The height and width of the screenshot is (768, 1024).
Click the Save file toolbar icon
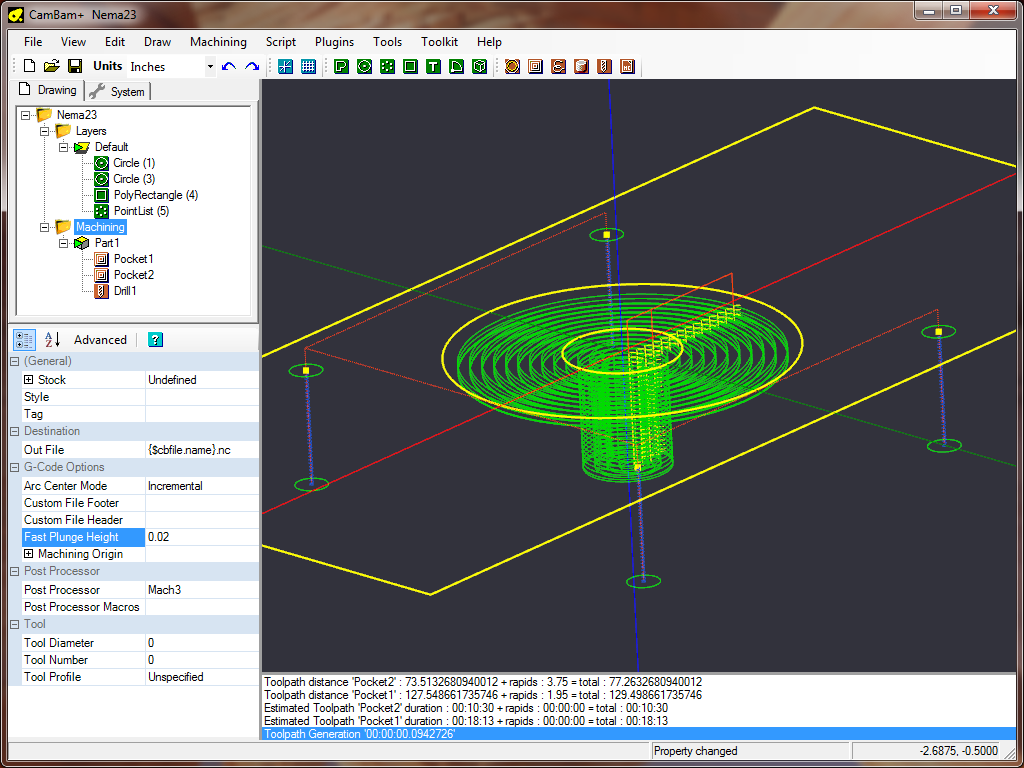[74, 67]
